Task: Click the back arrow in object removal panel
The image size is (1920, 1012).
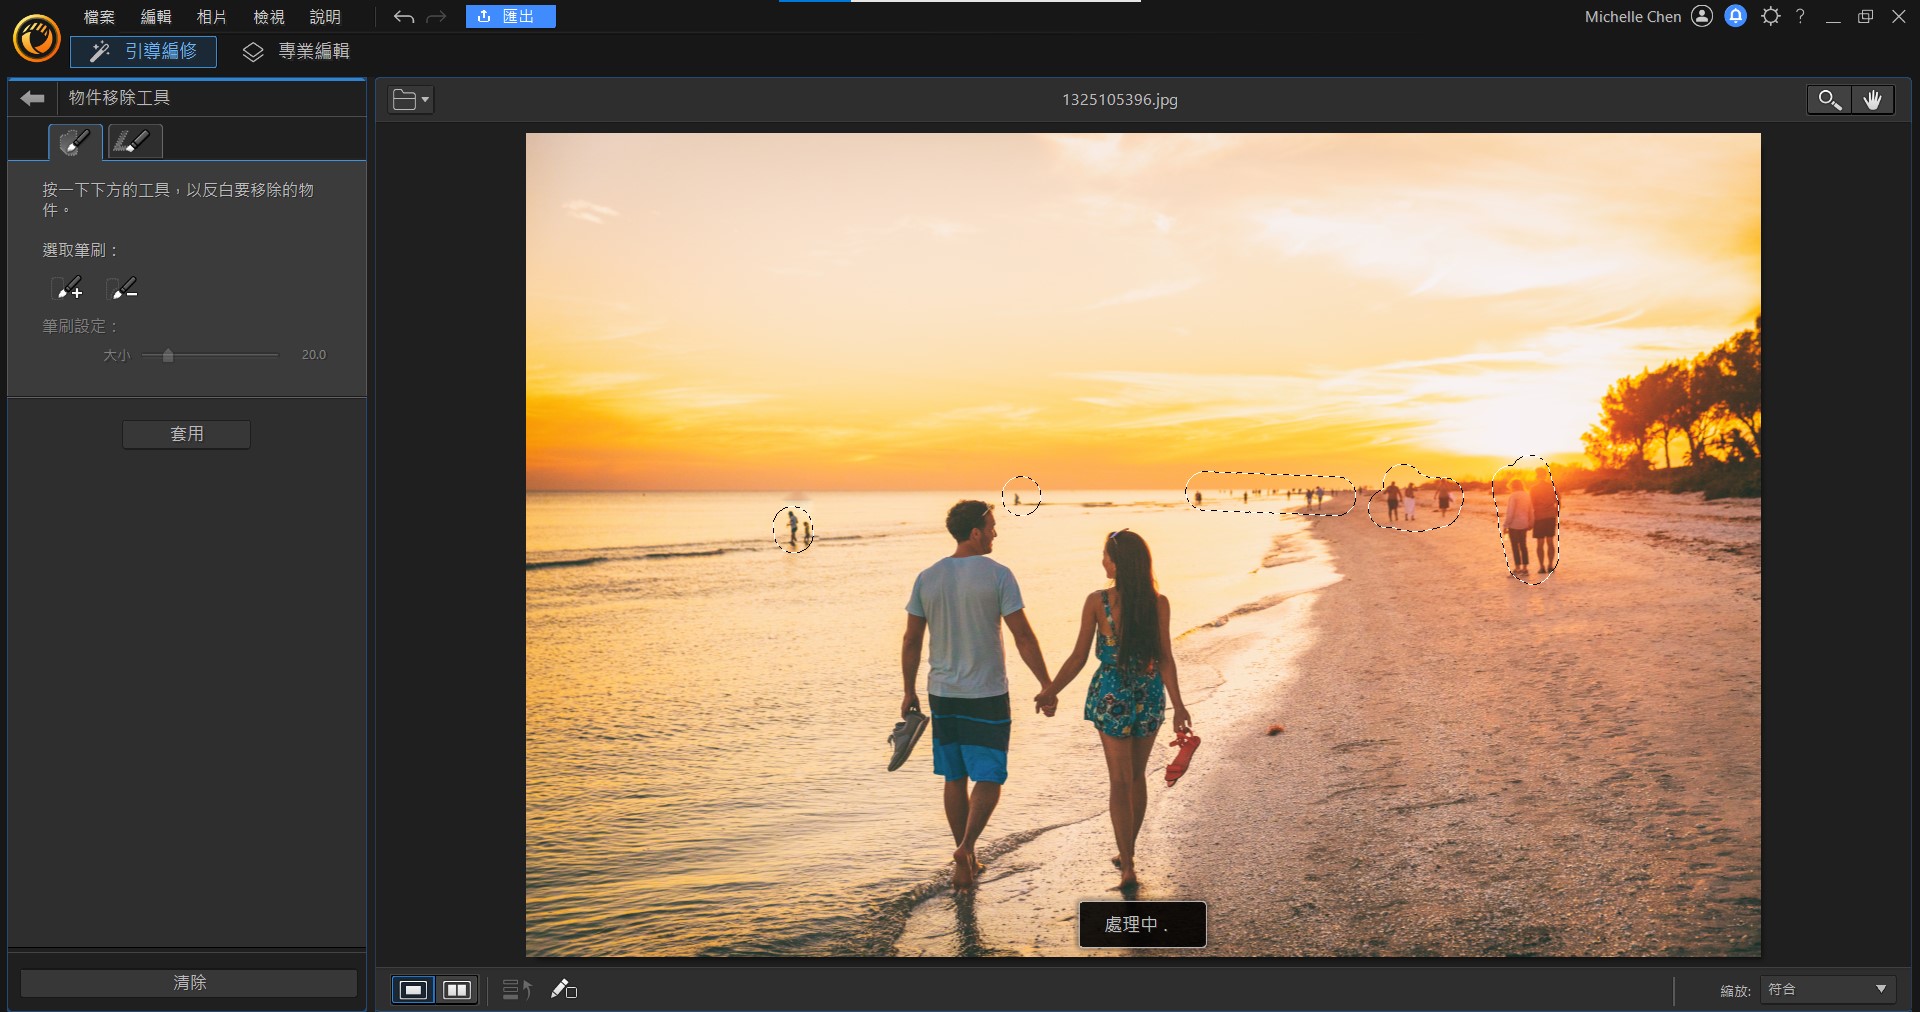Action: click(32, 98)
